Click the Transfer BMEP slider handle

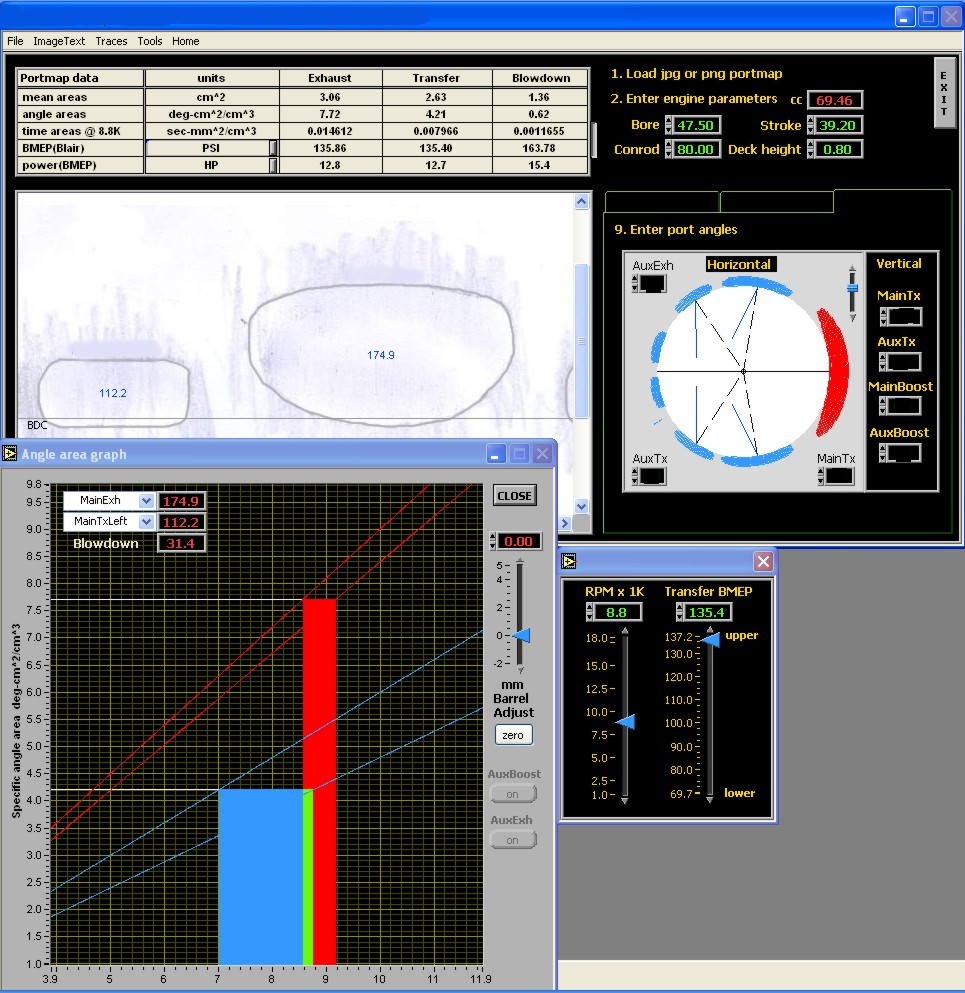[711, 638]
